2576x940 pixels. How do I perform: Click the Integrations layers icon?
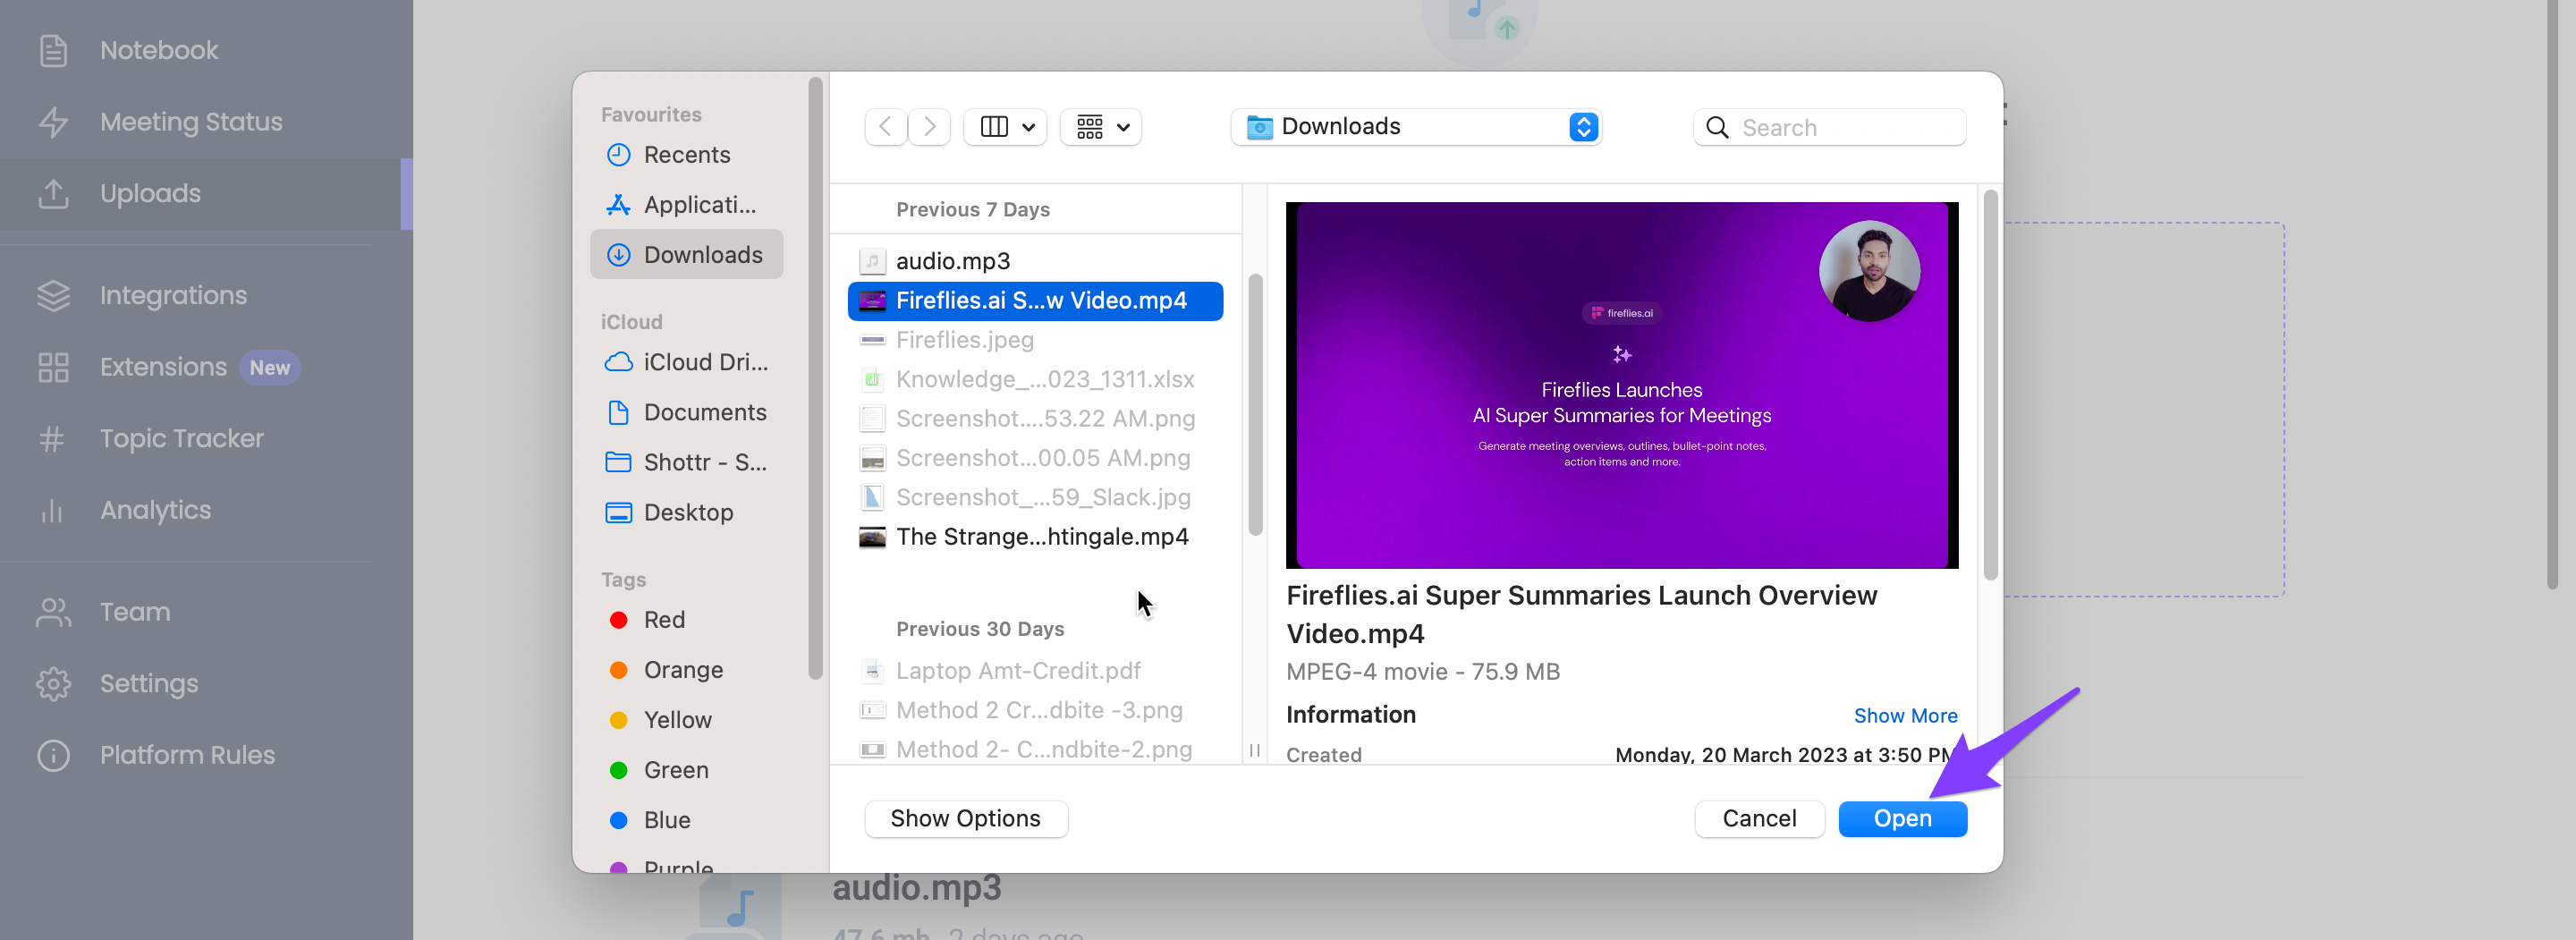53,295
